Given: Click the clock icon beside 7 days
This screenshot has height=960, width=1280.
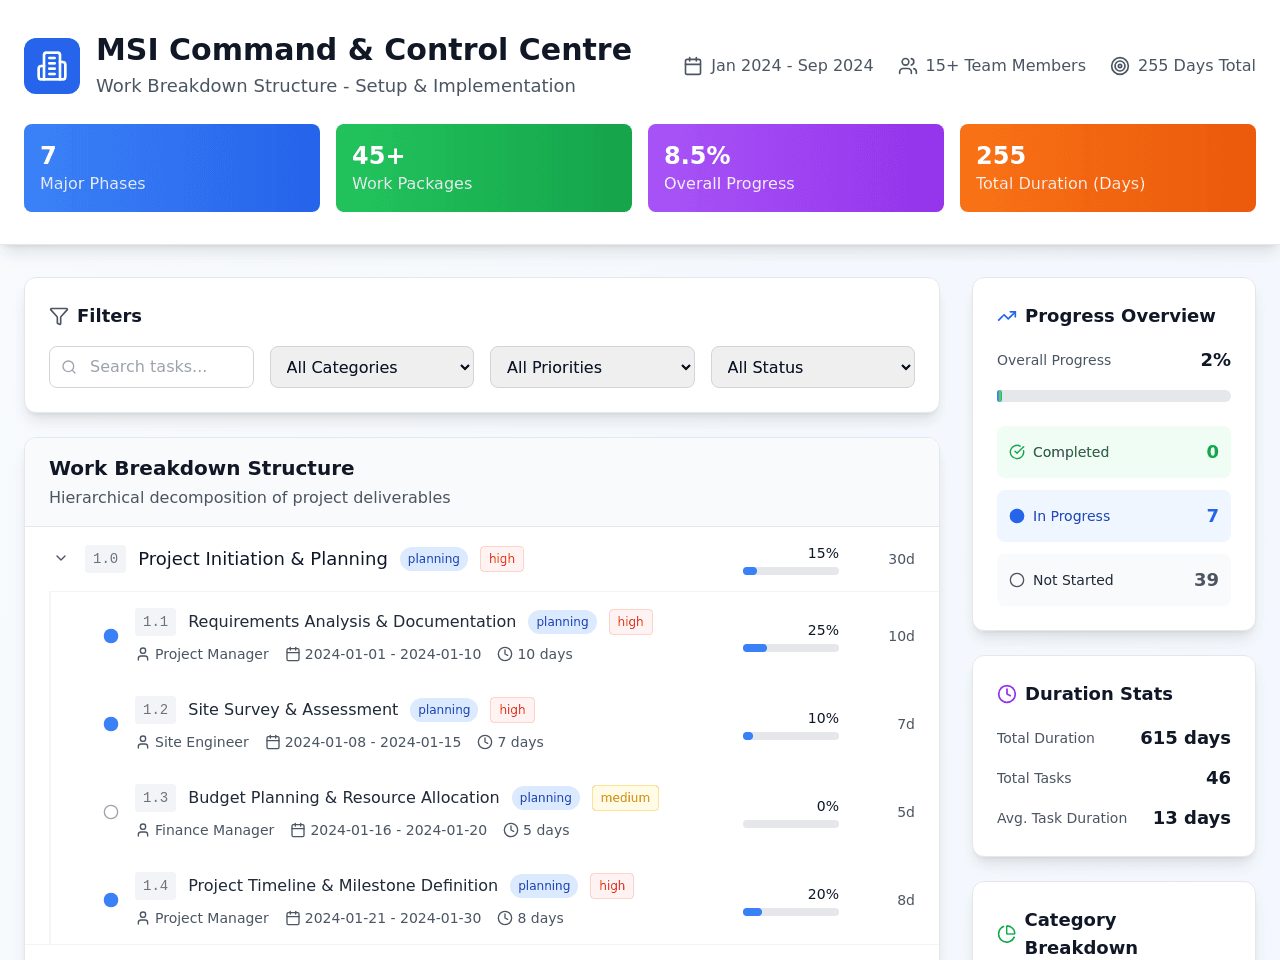Looking at the screenshot, I should click(485, 742).
